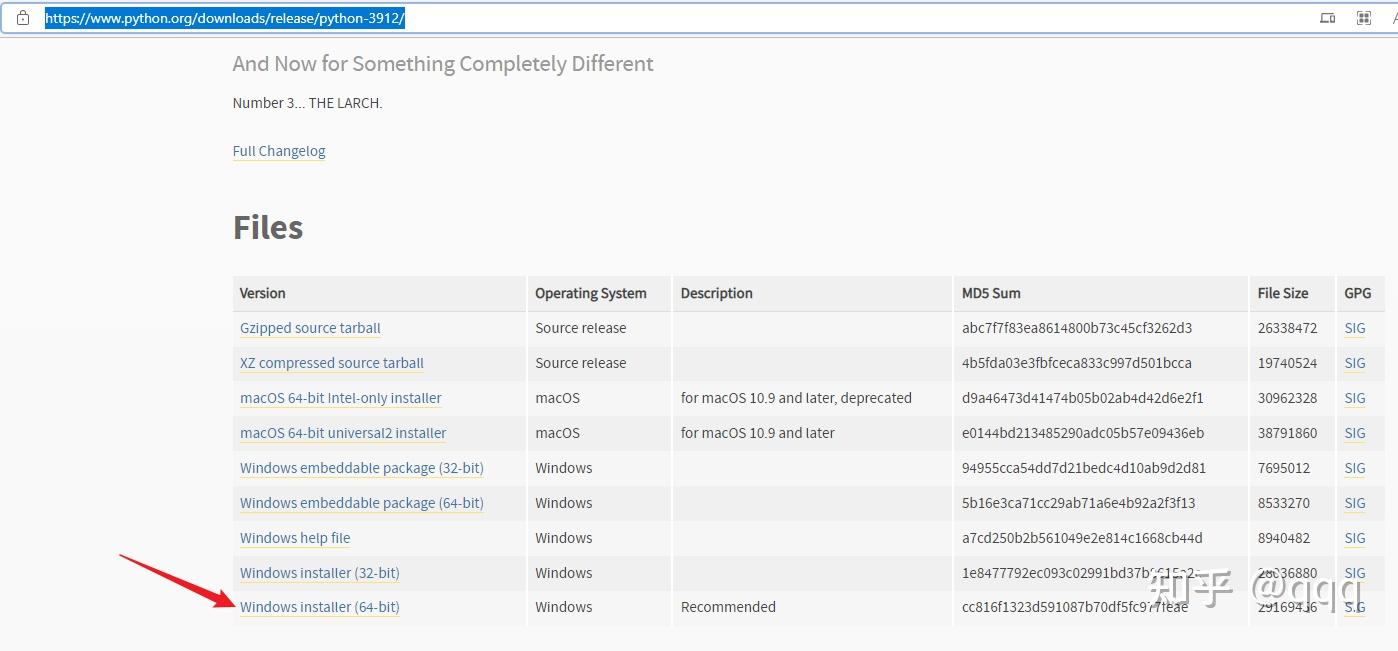Click SIG for macOS universal2 installer

pyautogui.click(x=1355, y=433)
